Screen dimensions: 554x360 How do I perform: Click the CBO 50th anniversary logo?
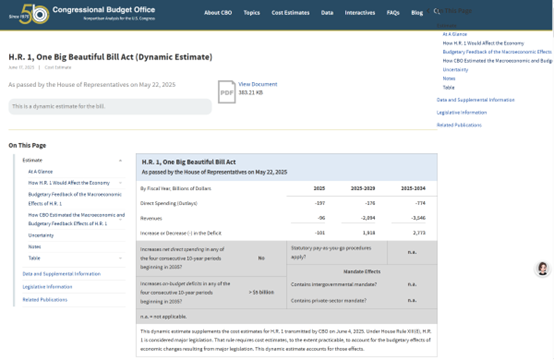29,14
